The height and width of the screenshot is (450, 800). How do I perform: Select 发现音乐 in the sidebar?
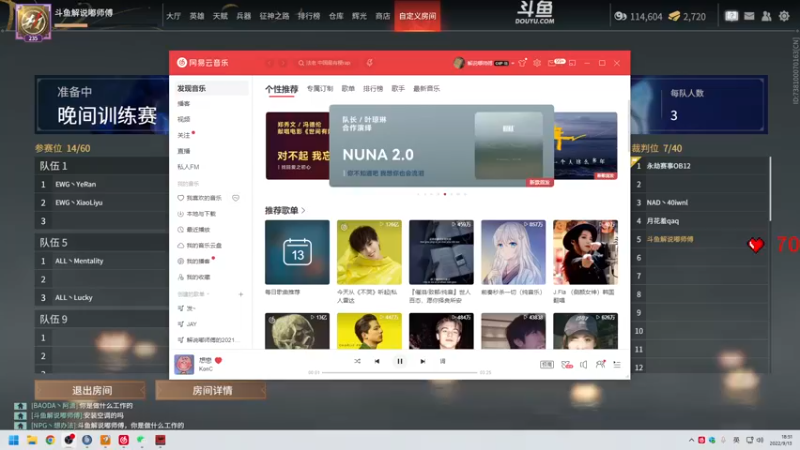tap(212, 88)
